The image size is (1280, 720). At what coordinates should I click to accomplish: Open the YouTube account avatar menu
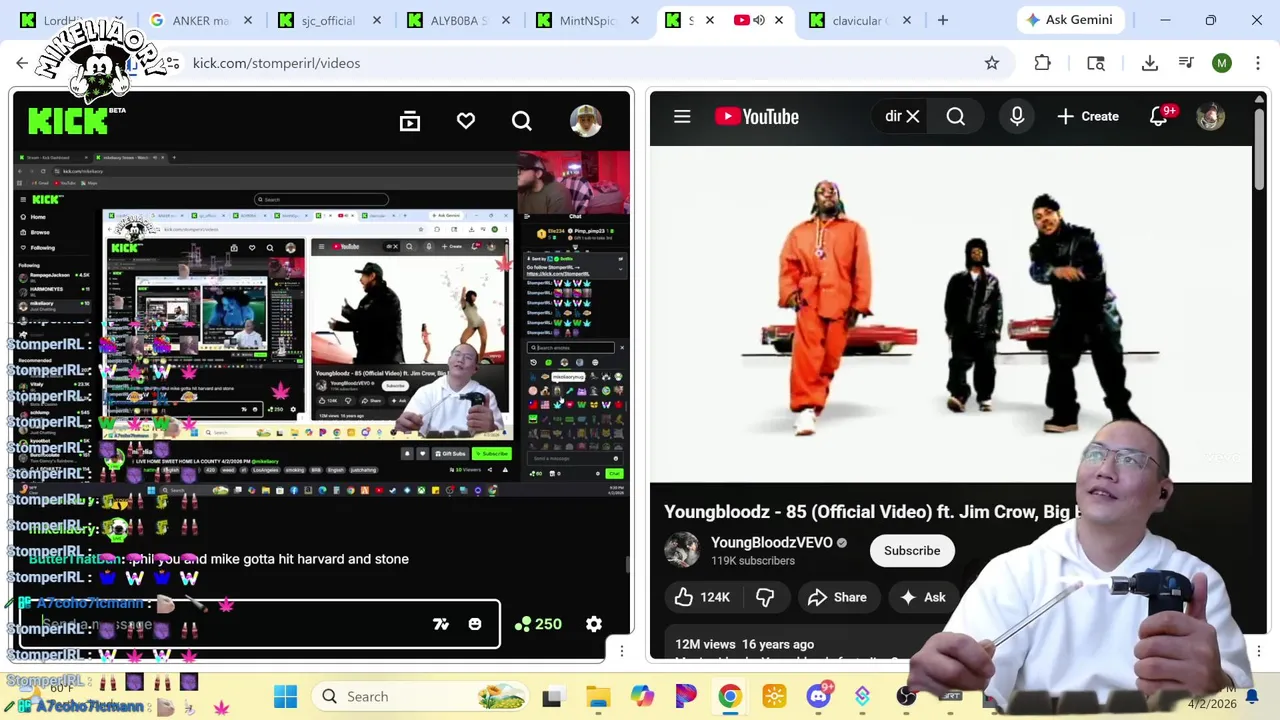1210,116
